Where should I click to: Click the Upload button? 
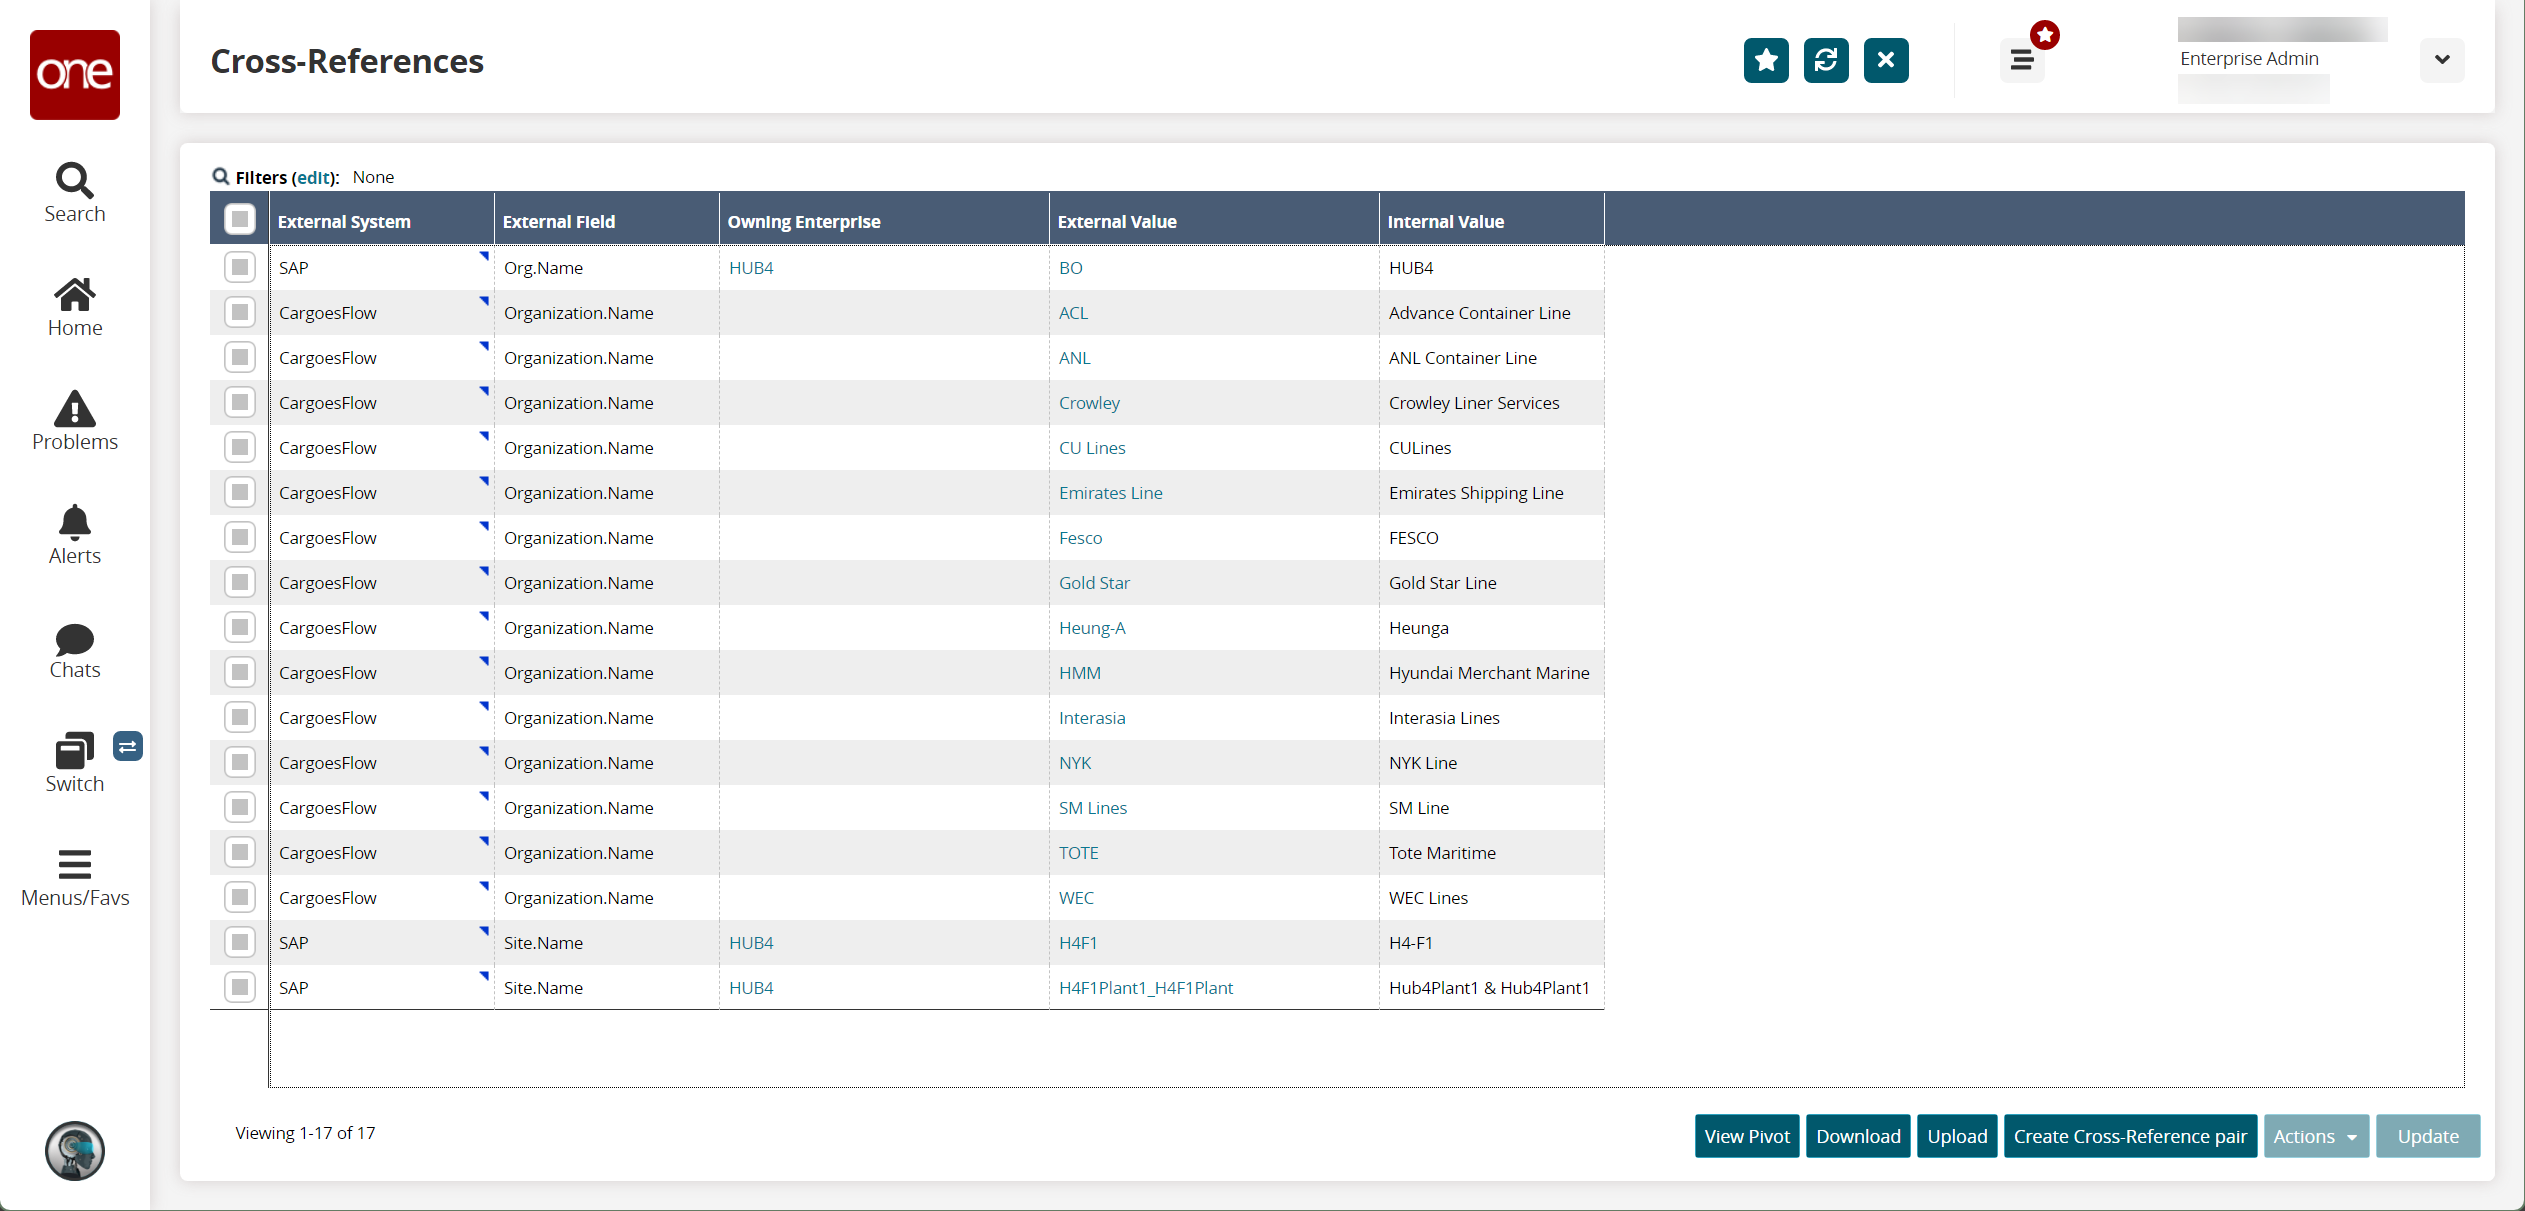1957,1136
